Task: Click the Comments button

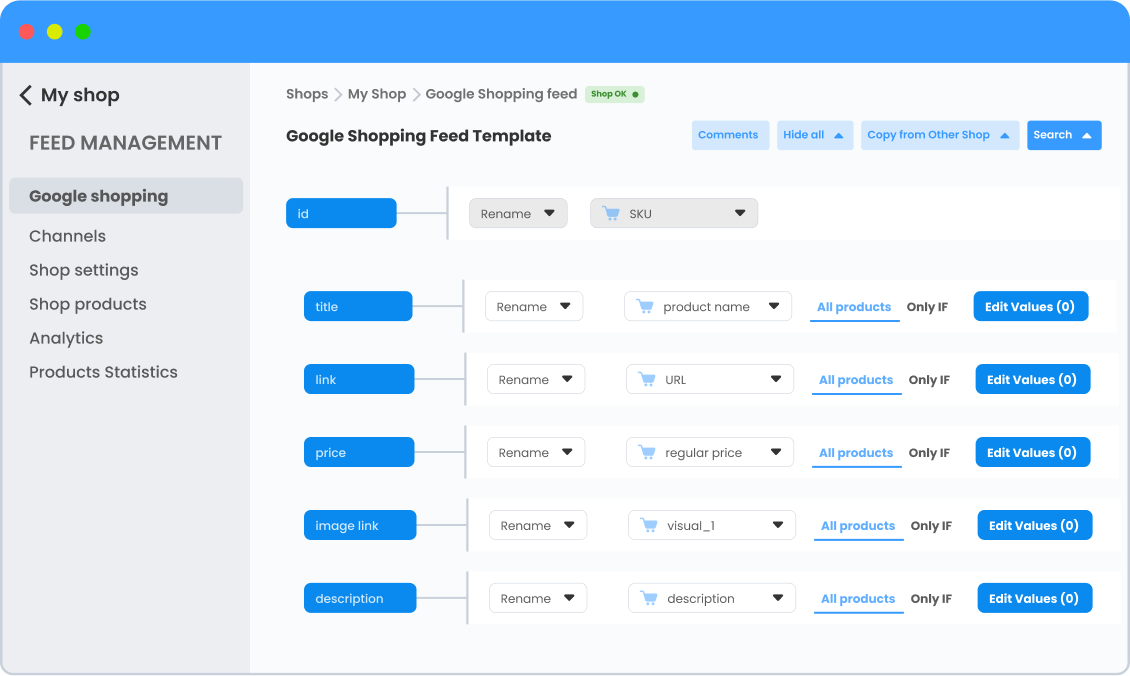Action: point(730,135)
